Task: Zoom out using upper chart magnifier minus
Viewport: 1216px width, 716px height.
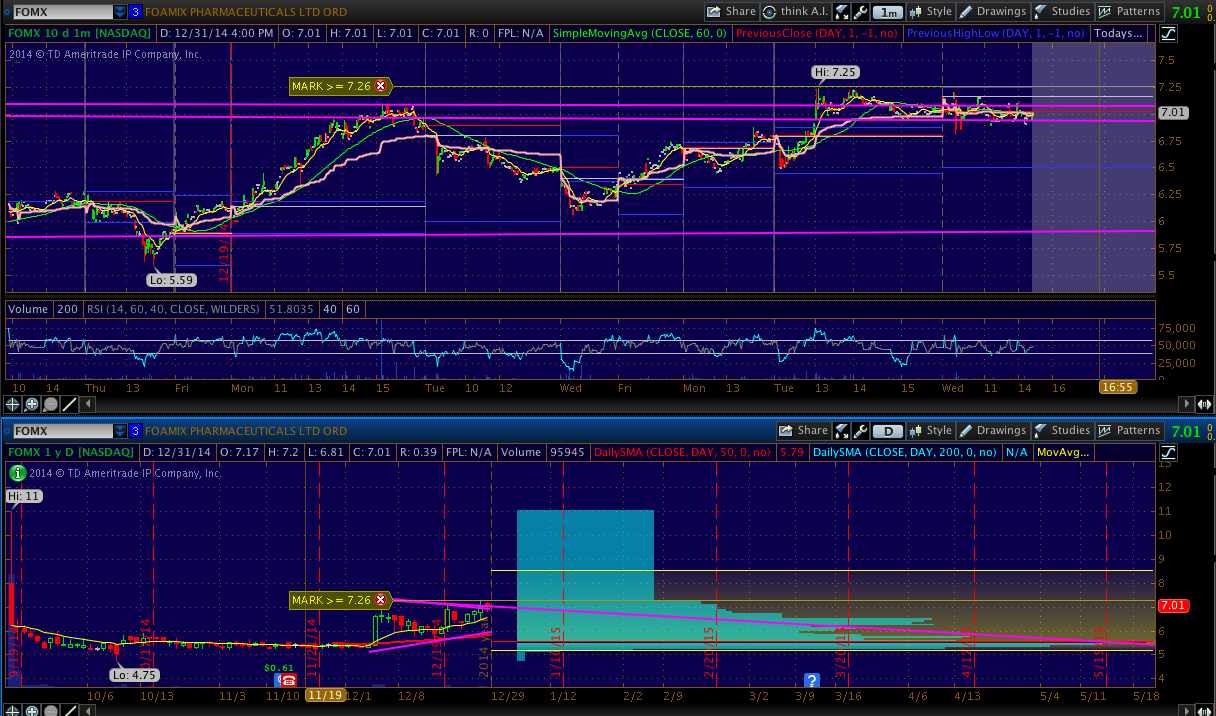Action: coord(50,404)
